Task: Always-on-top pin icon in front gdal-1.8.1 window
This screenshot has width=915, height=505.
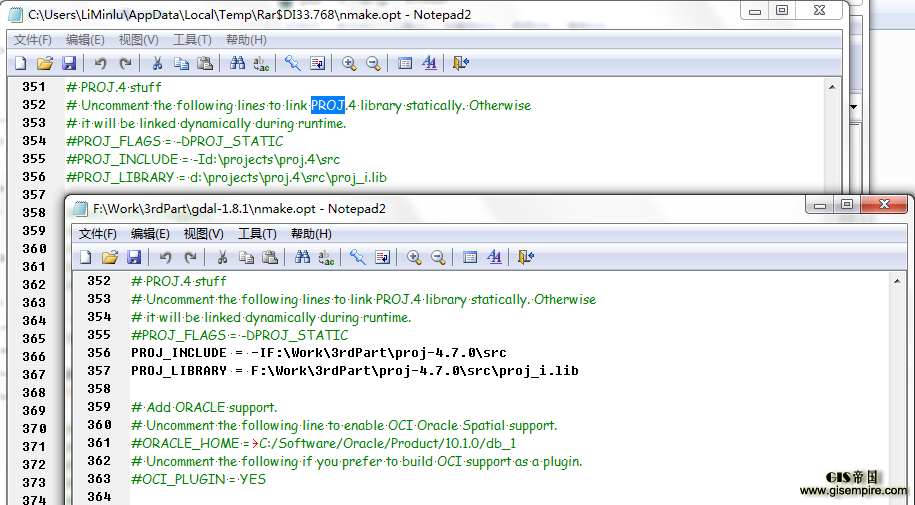Action: 357,257
